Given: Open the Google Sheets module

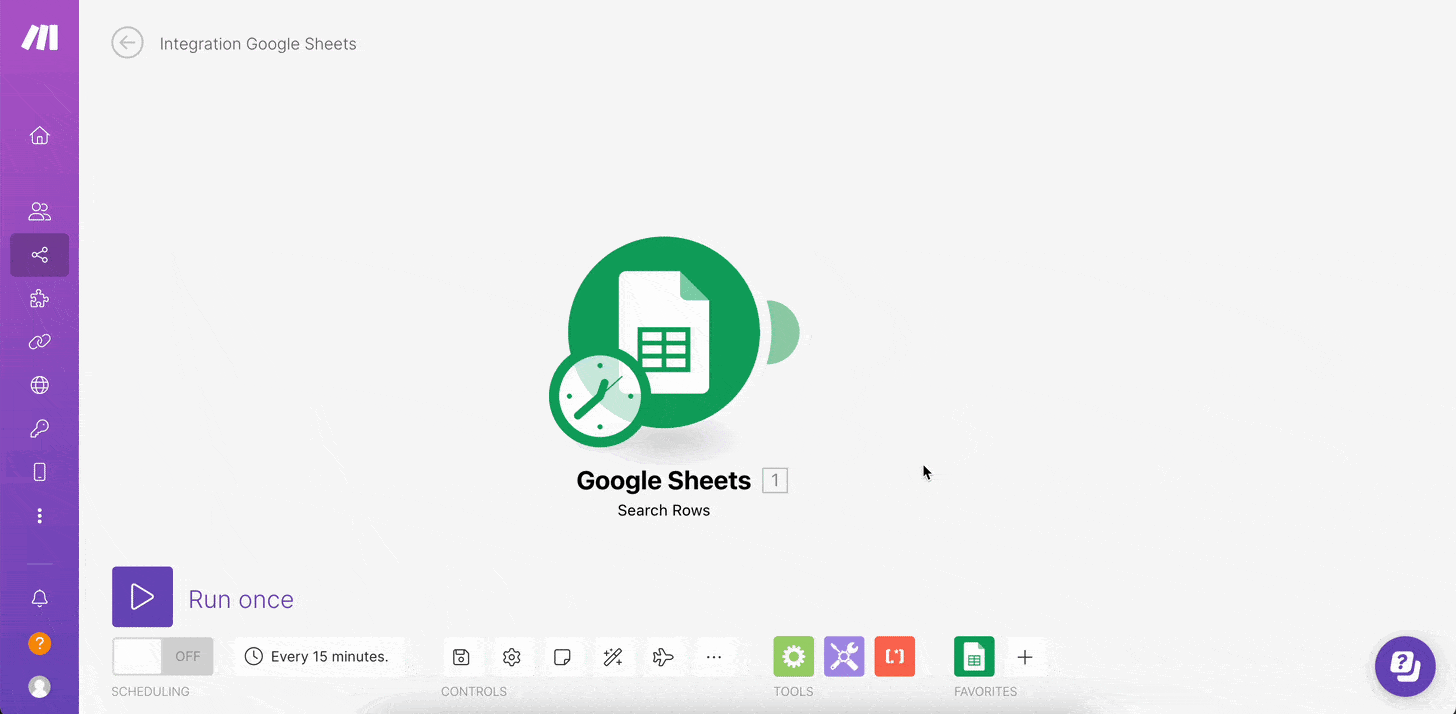Looking at the screenshot, I should [664, 333].
